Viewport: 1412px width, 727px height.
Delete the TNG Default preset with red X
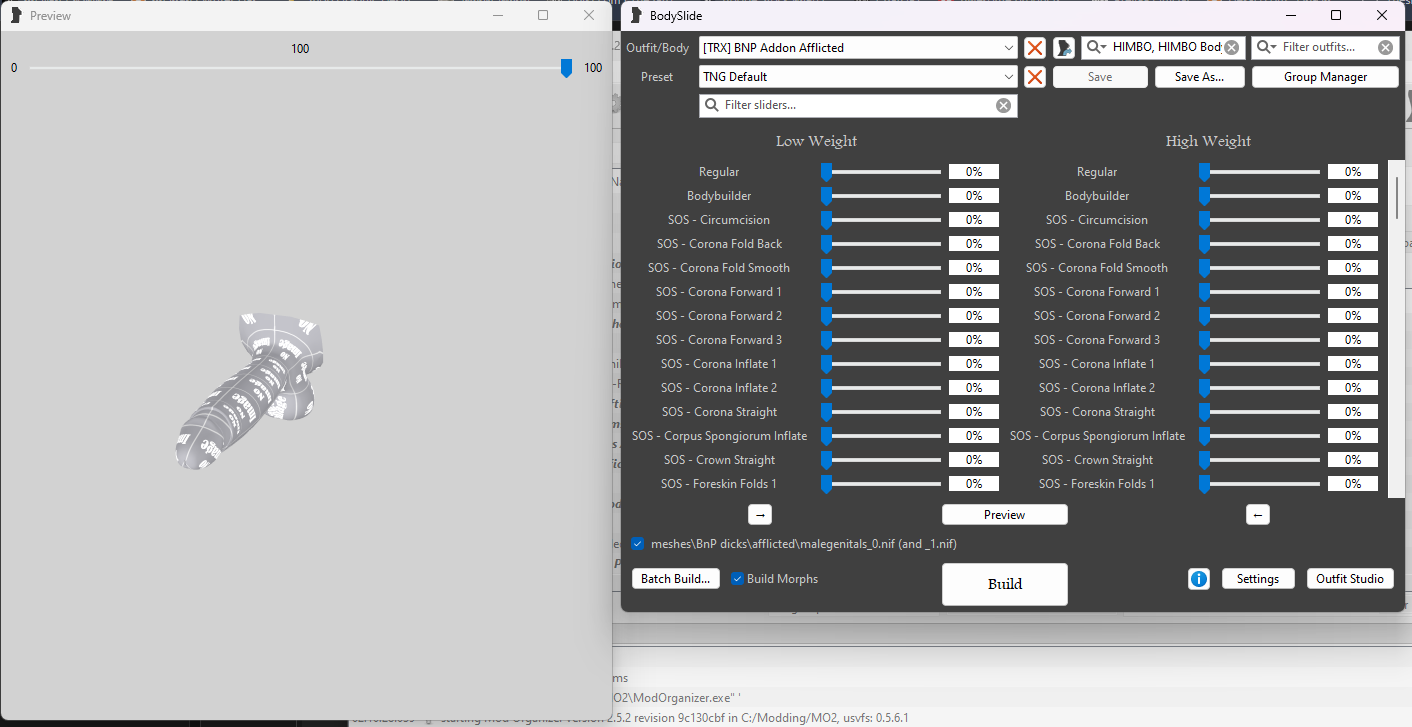[x=1035, y=77]
